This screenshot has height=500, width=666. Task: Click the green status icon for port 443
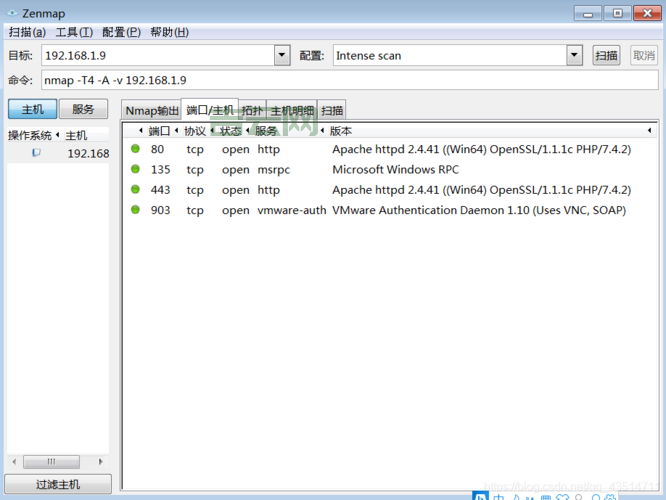click(x=135, y=189)
